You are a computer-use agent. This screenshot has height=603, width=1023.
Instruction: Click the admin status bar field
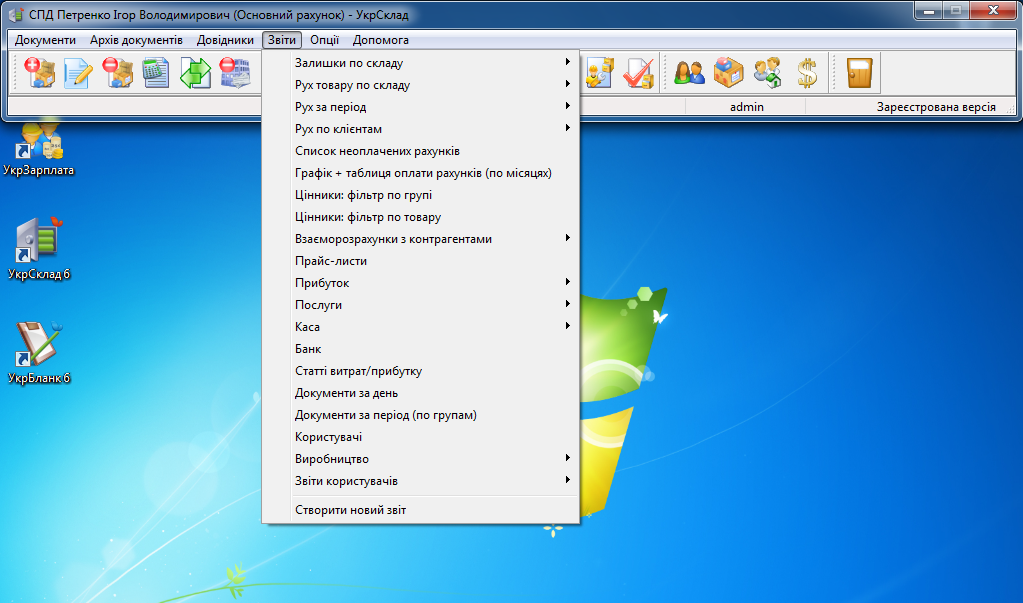click(x=746, y=107)
